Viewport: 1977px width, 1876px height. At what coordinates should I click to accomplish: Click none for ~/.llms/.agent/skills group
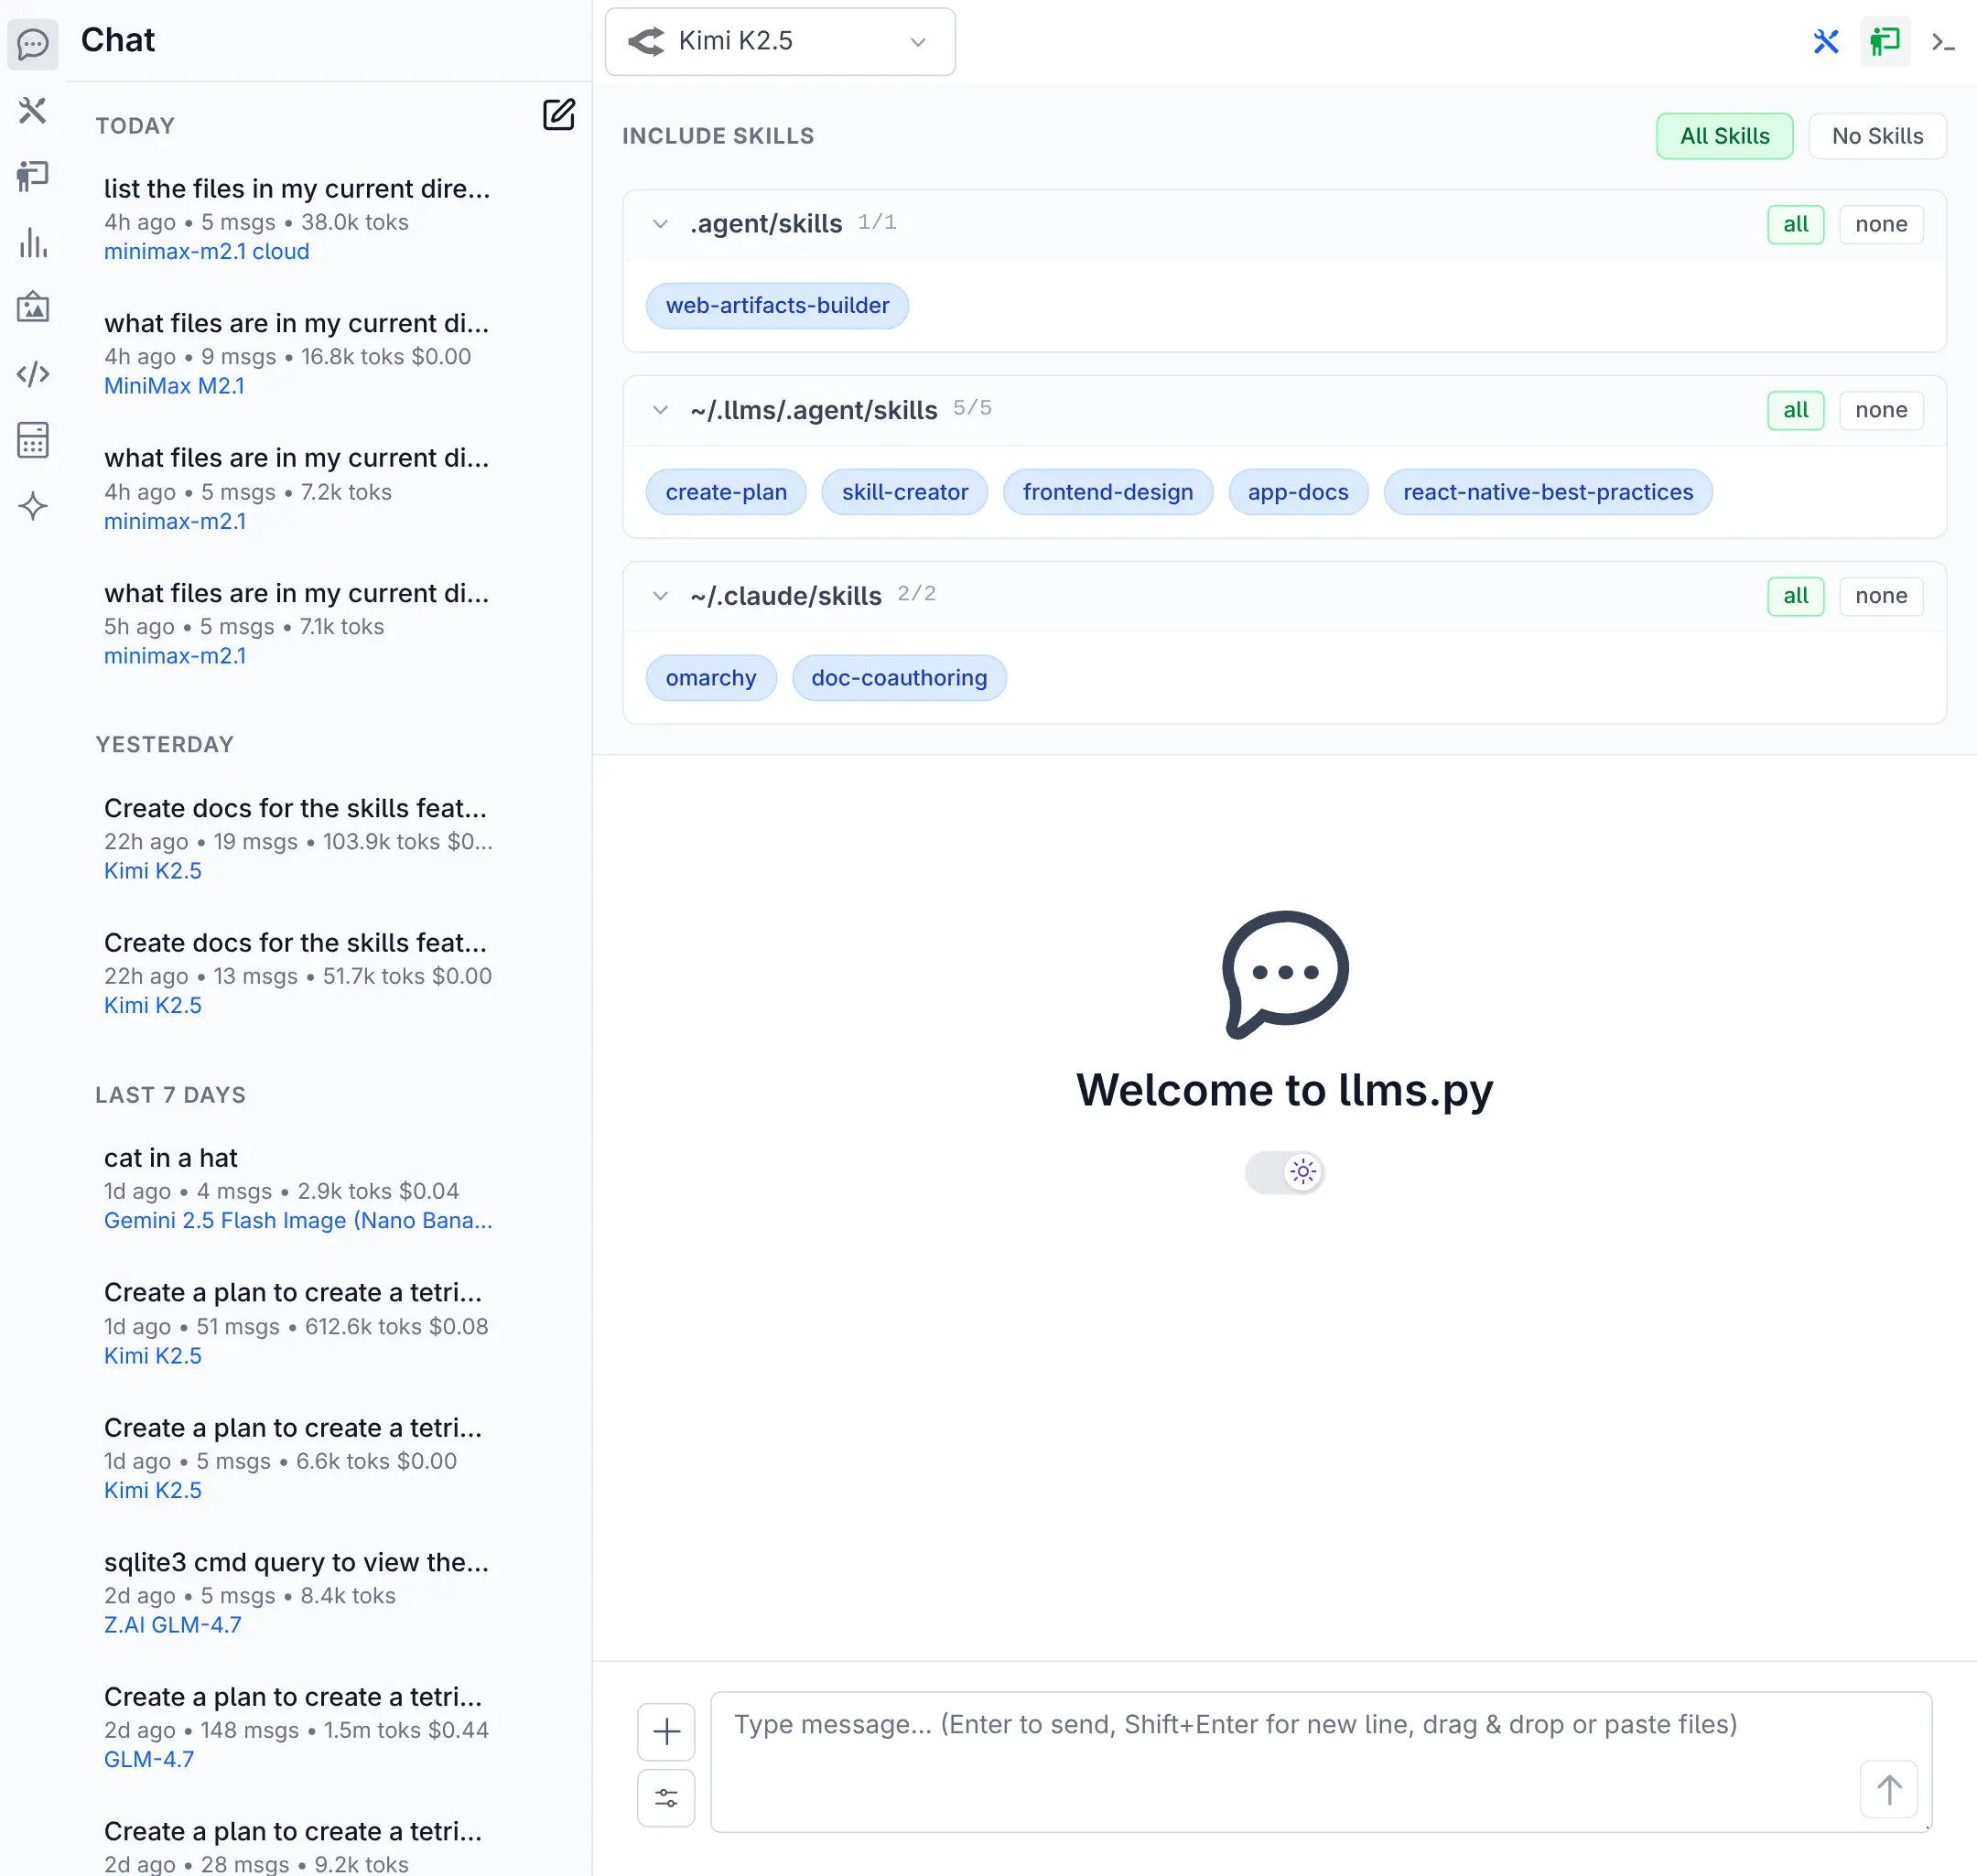point(1880,410)
